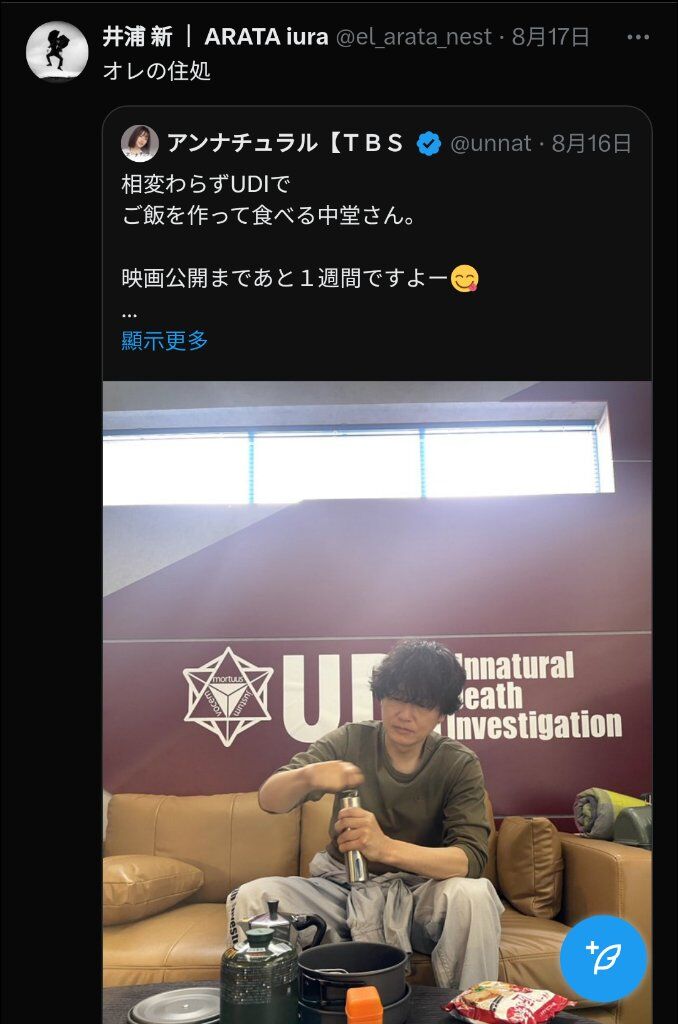This screenshot has height=1024, width=678.
Task: Open the post text オレの住処
Action: tap(157, 71)
